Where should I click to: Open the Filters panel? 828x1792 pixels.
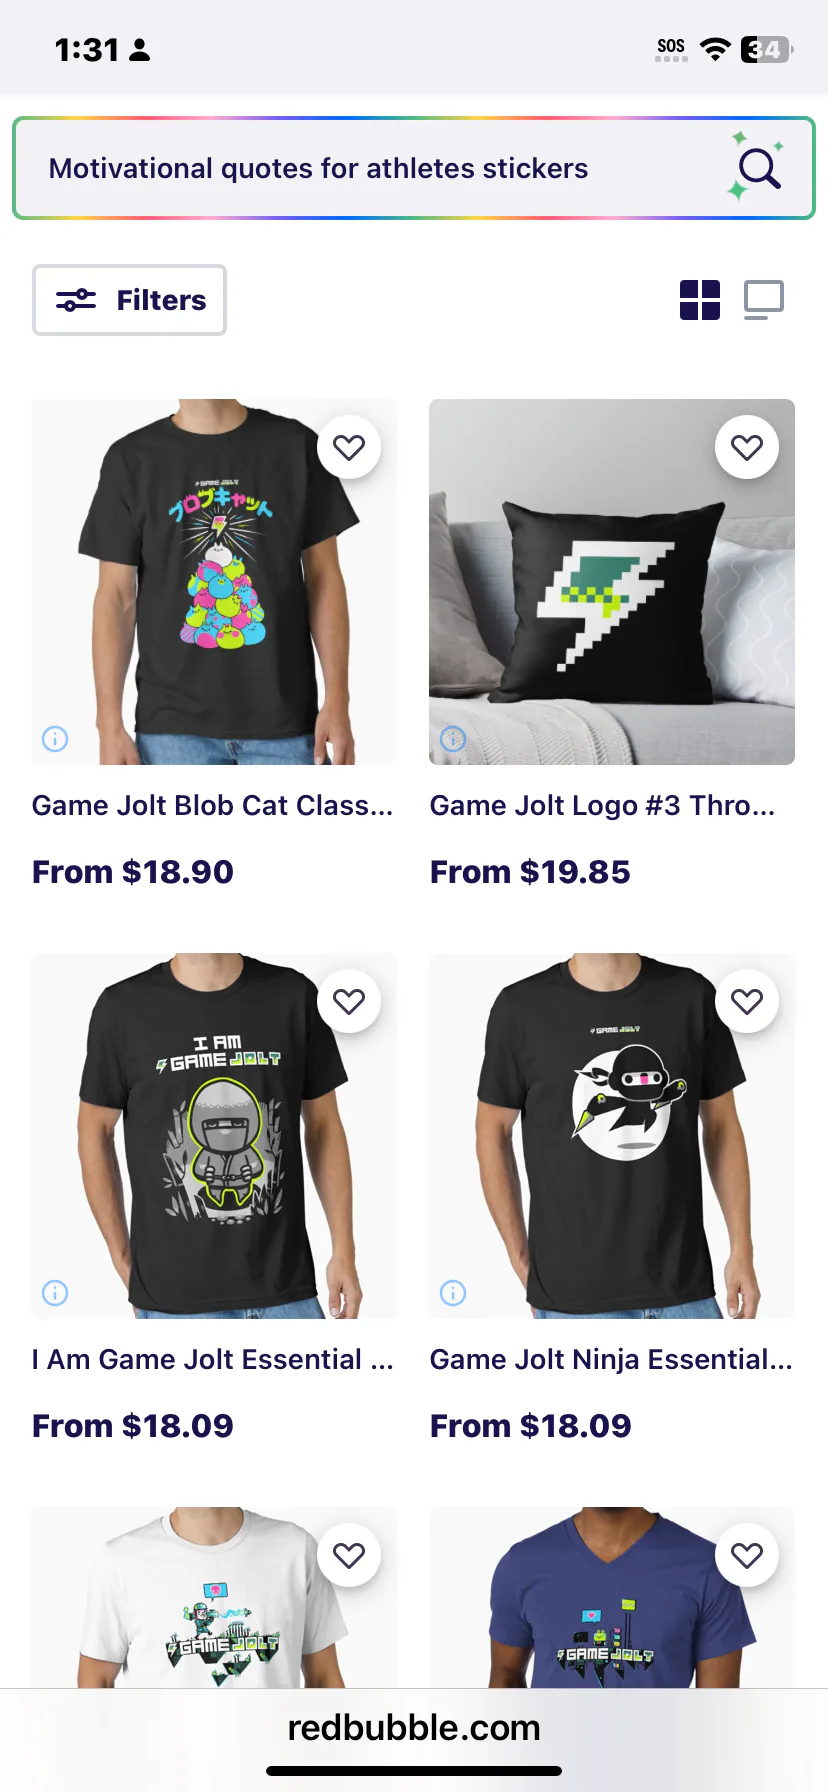(x=130, y=300)
